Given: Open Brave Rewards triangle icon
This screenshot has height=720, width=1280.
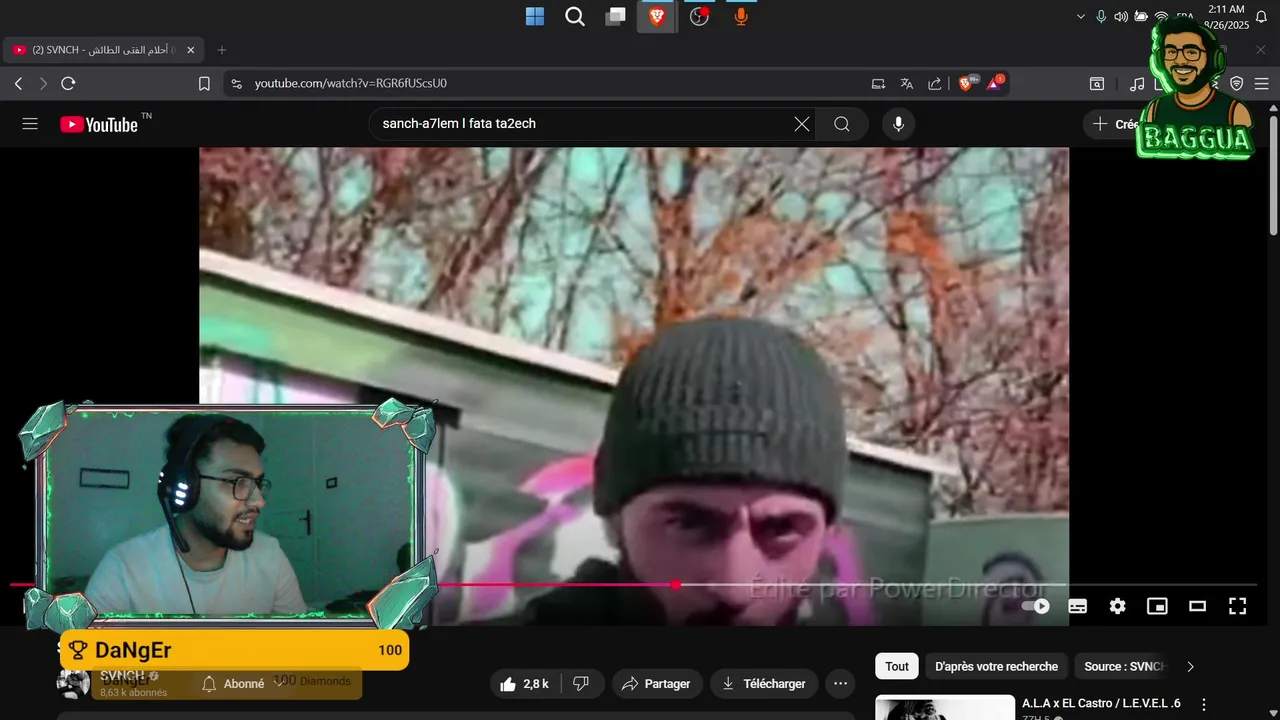Looking at the screenshot, I should [995, 84].
